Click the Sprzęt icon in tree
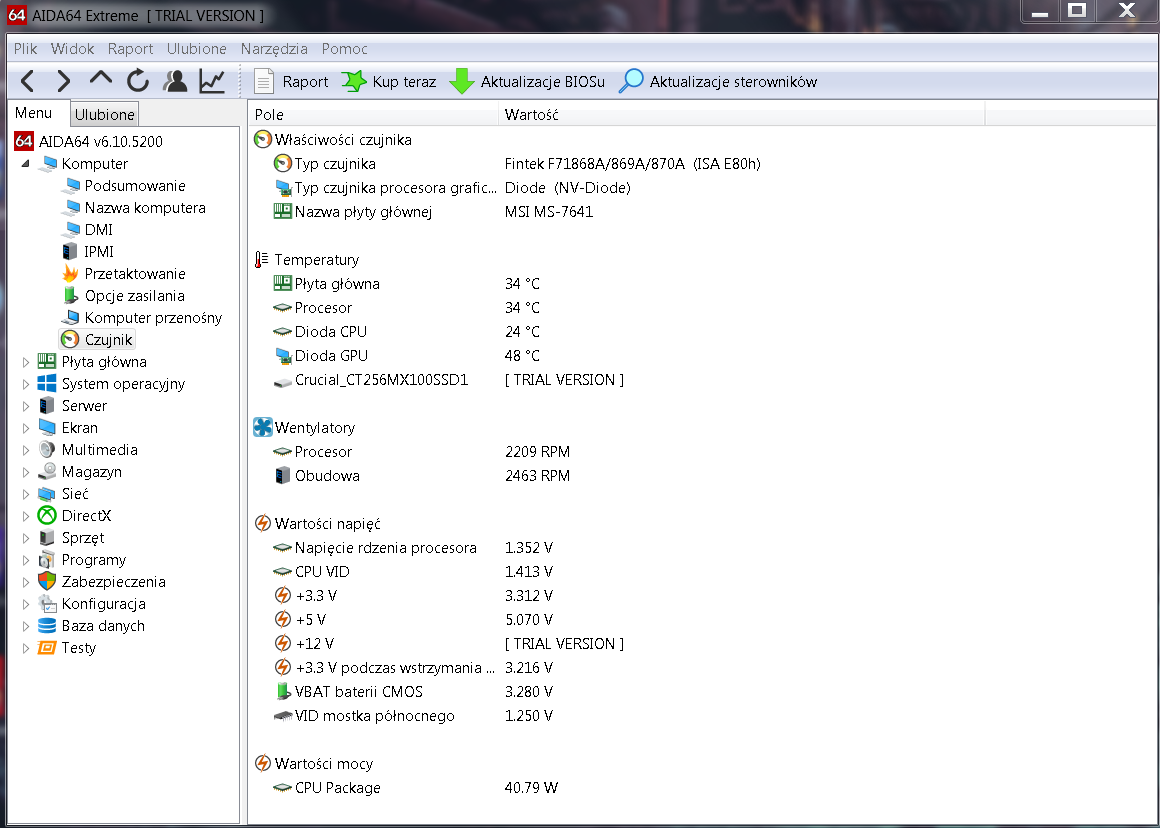Screen dimensions: 1160x828 point(47,538)
